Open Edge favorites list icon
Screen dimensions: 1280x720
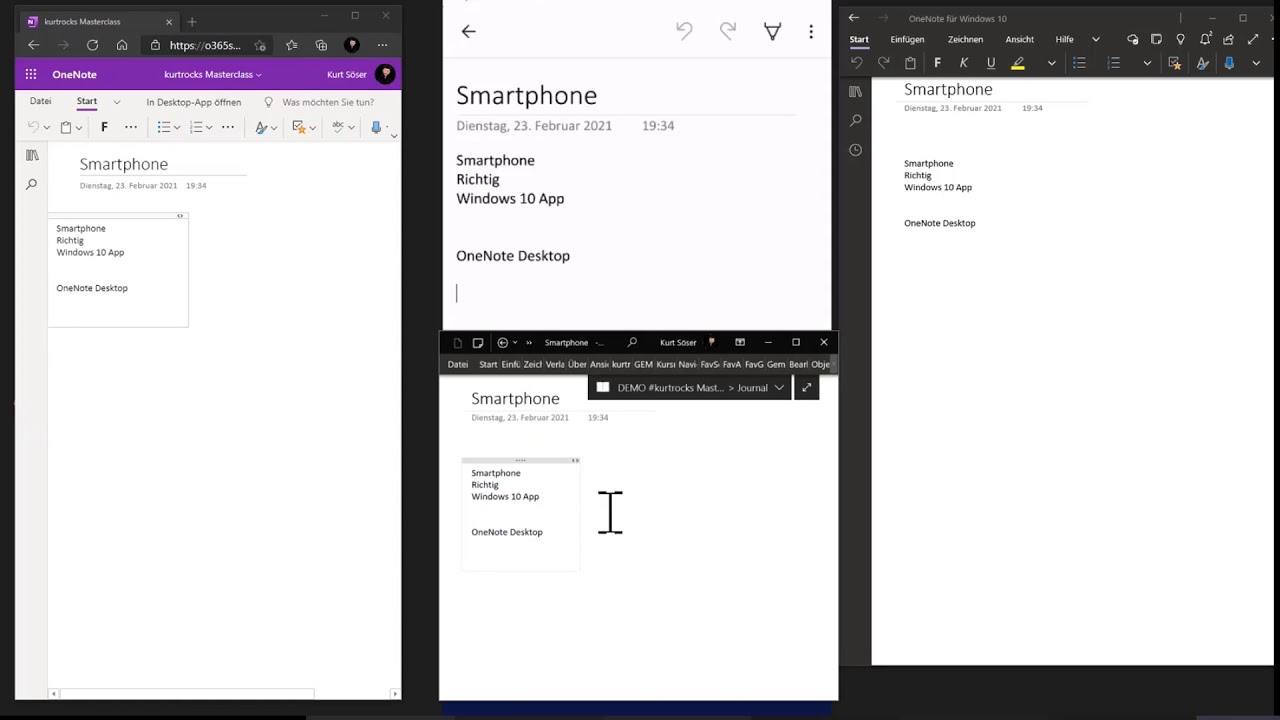291,45
